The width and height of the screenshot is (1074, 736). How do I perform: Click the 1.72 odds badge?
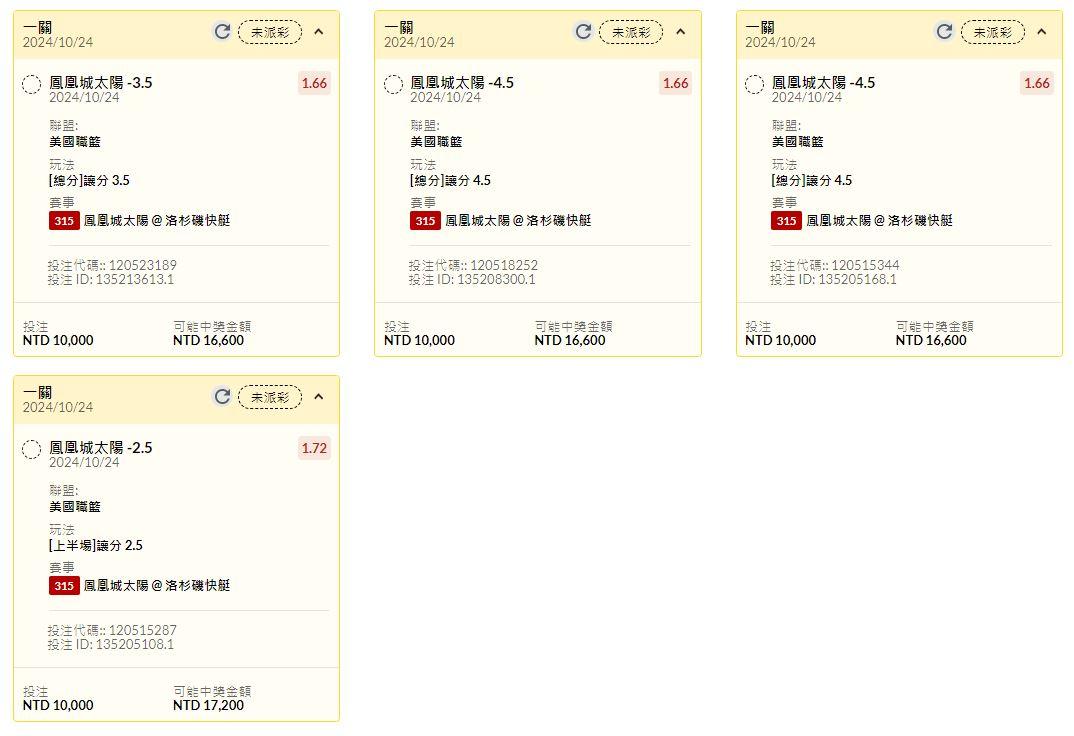click(x=314, y=448)
